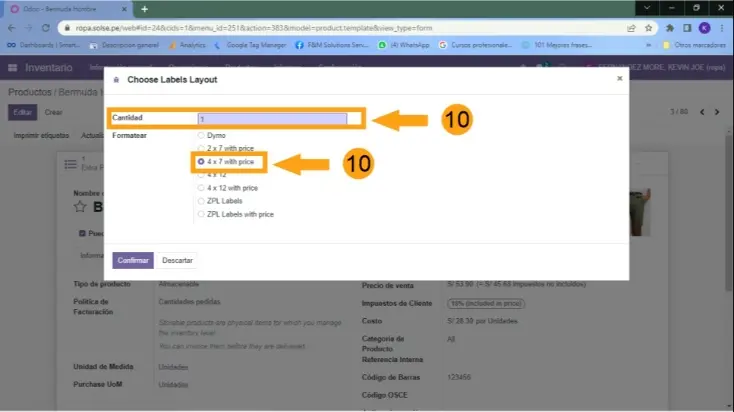Image resolution: width=734 pixels, height=412 pixels.
Task: Expand the Otros marcadores bookmarks folder
Action: coord(692,45)
